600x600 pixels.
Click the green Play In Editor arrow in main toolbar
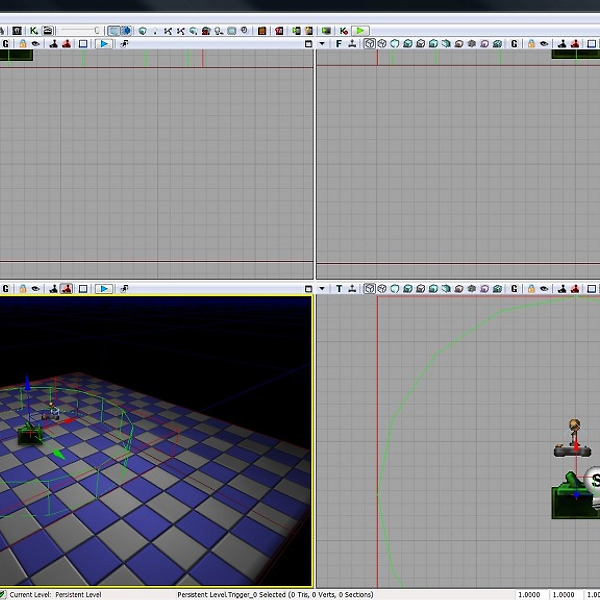360,31
